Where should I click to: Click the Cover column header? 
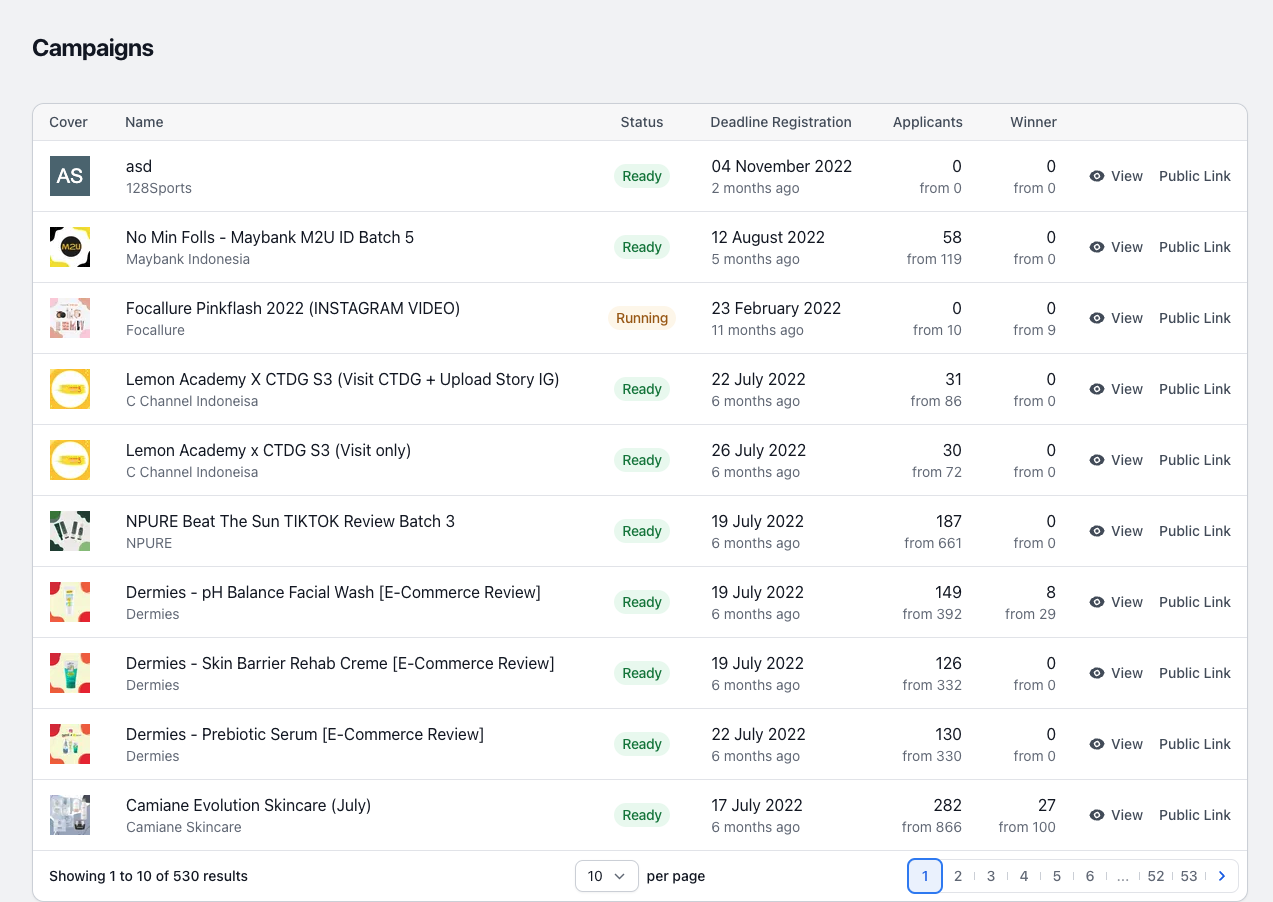point(68,122)
